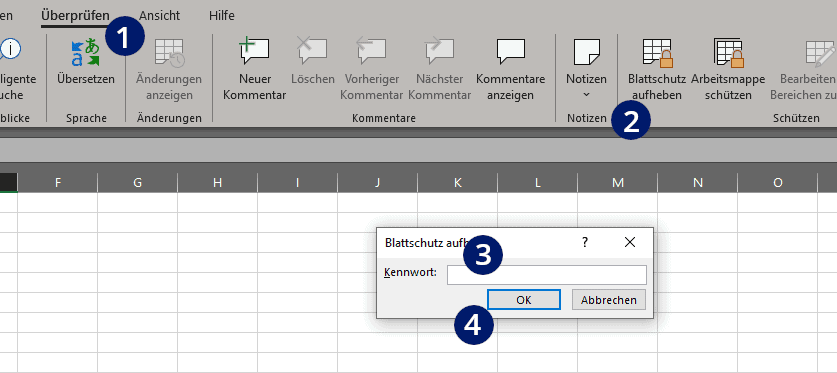Select column F header
The width and height of the screenshot is (837, 373).
58,182
